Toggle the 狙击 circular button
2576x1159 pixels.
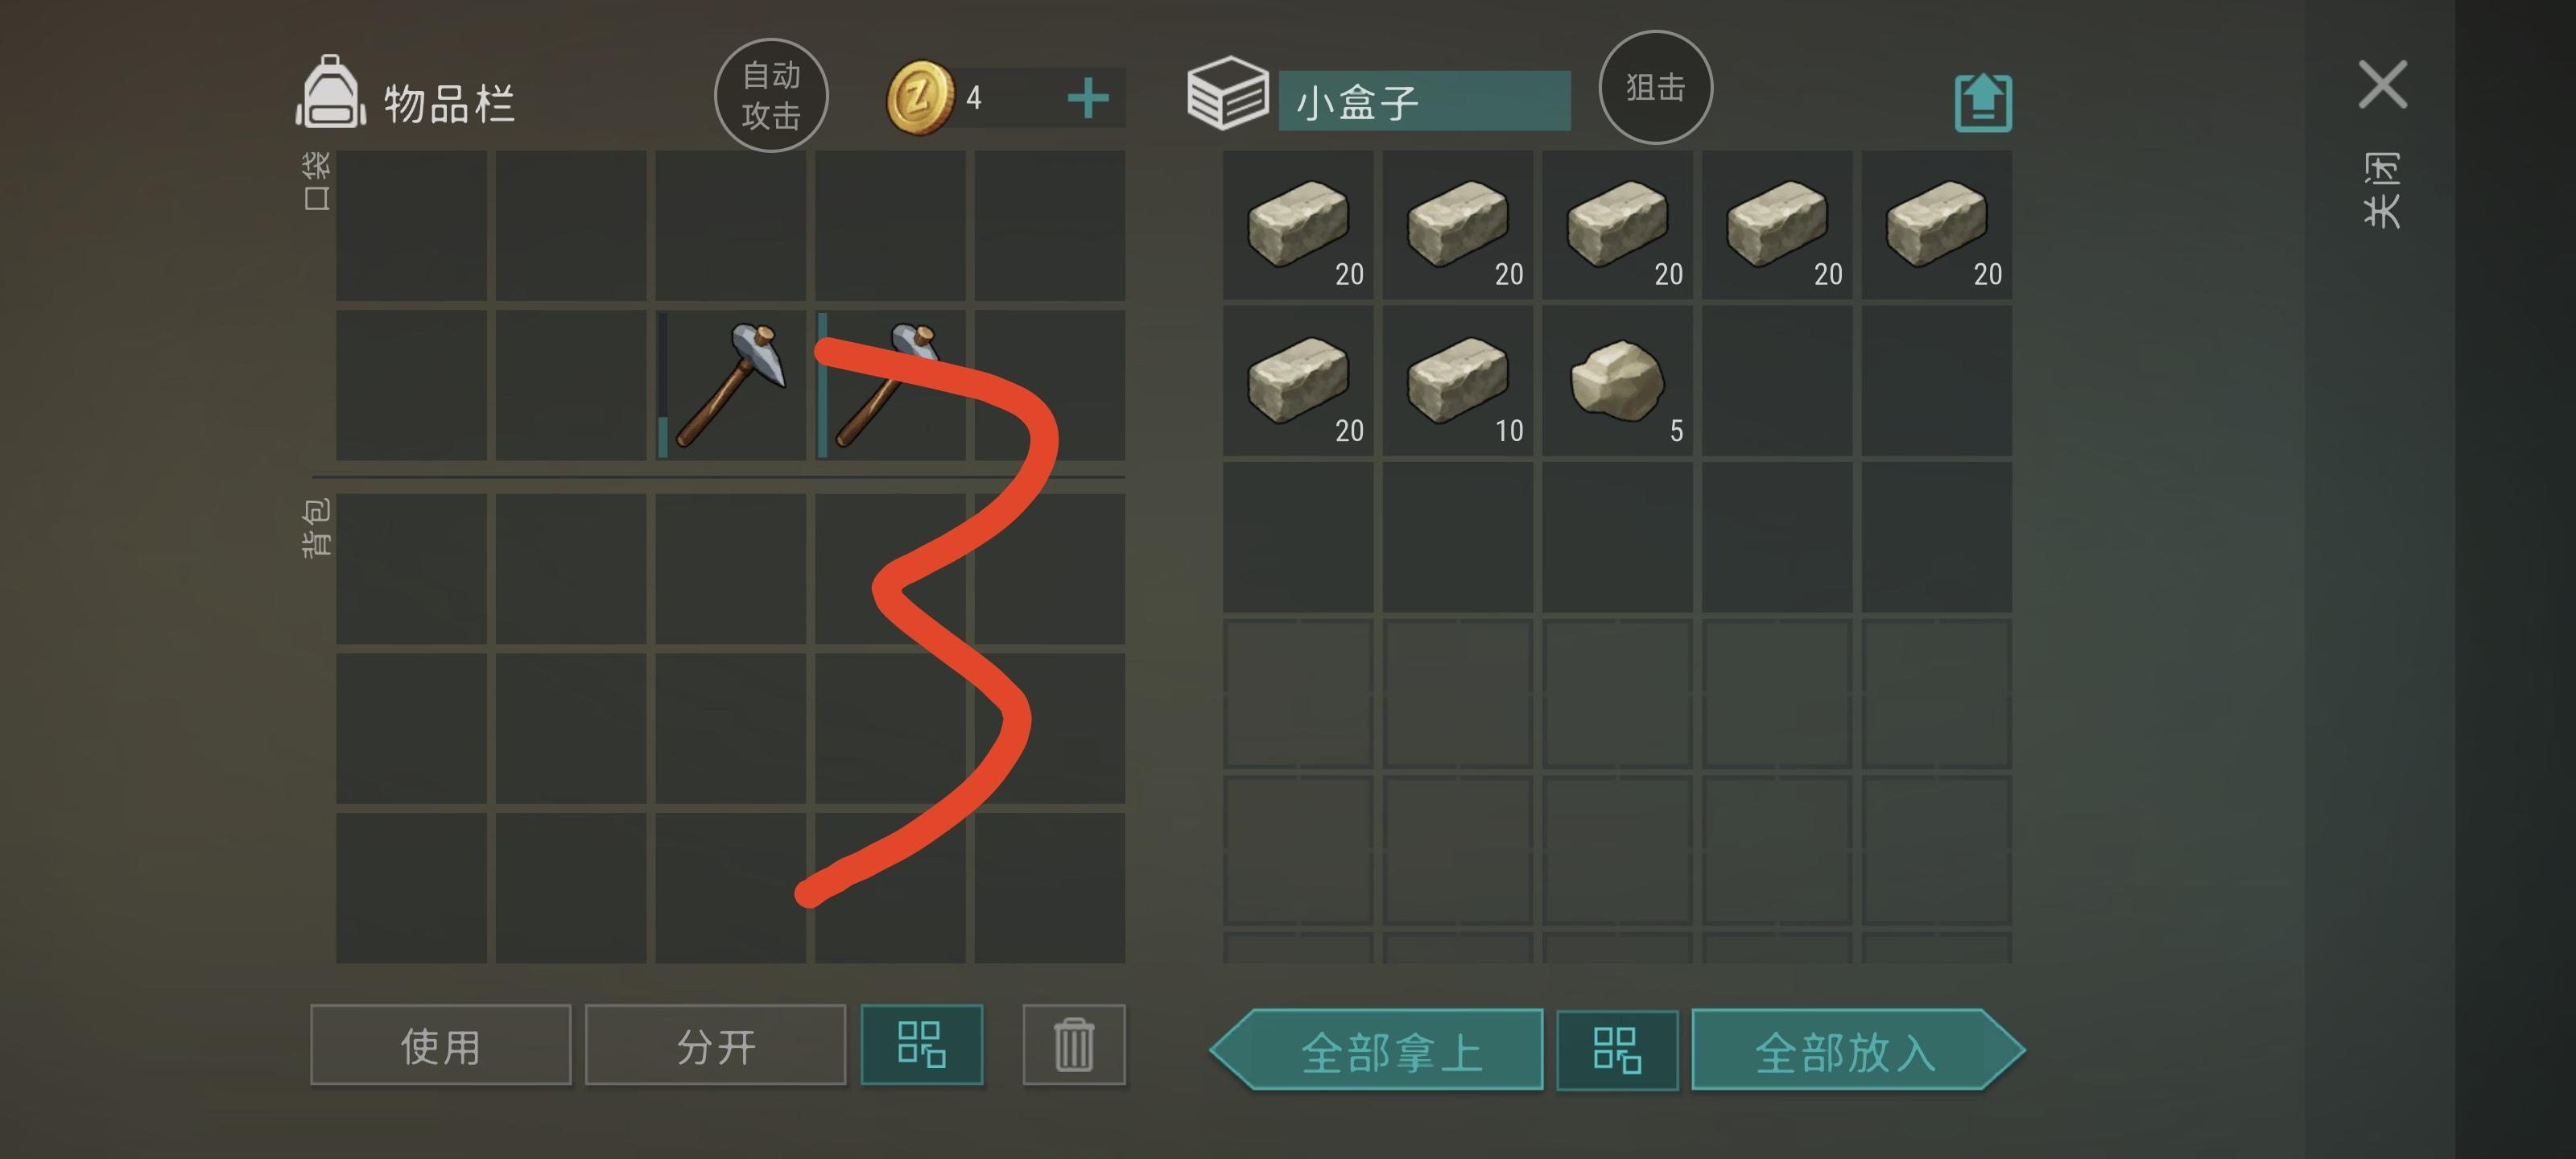[x=1655, y=87]
